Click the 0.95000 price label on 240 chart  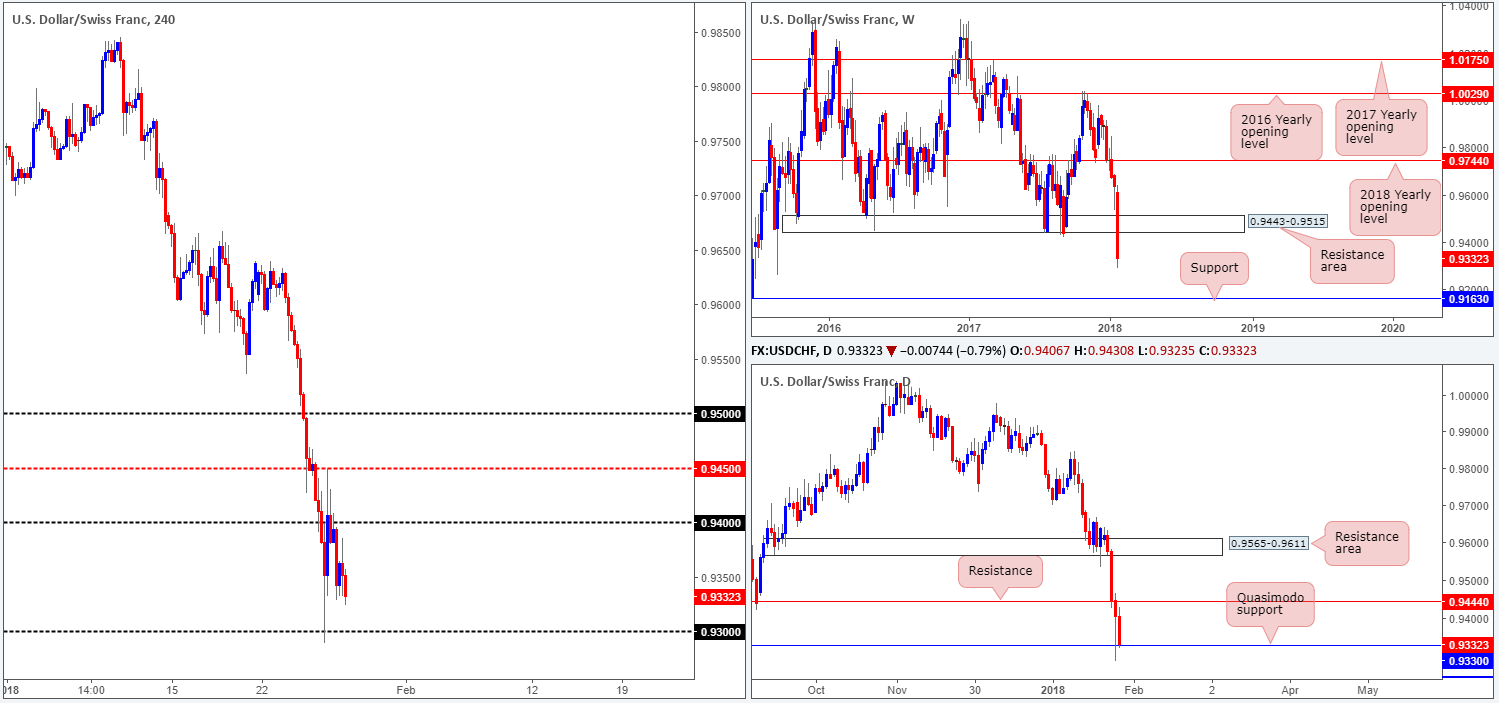tap(719, 414)
